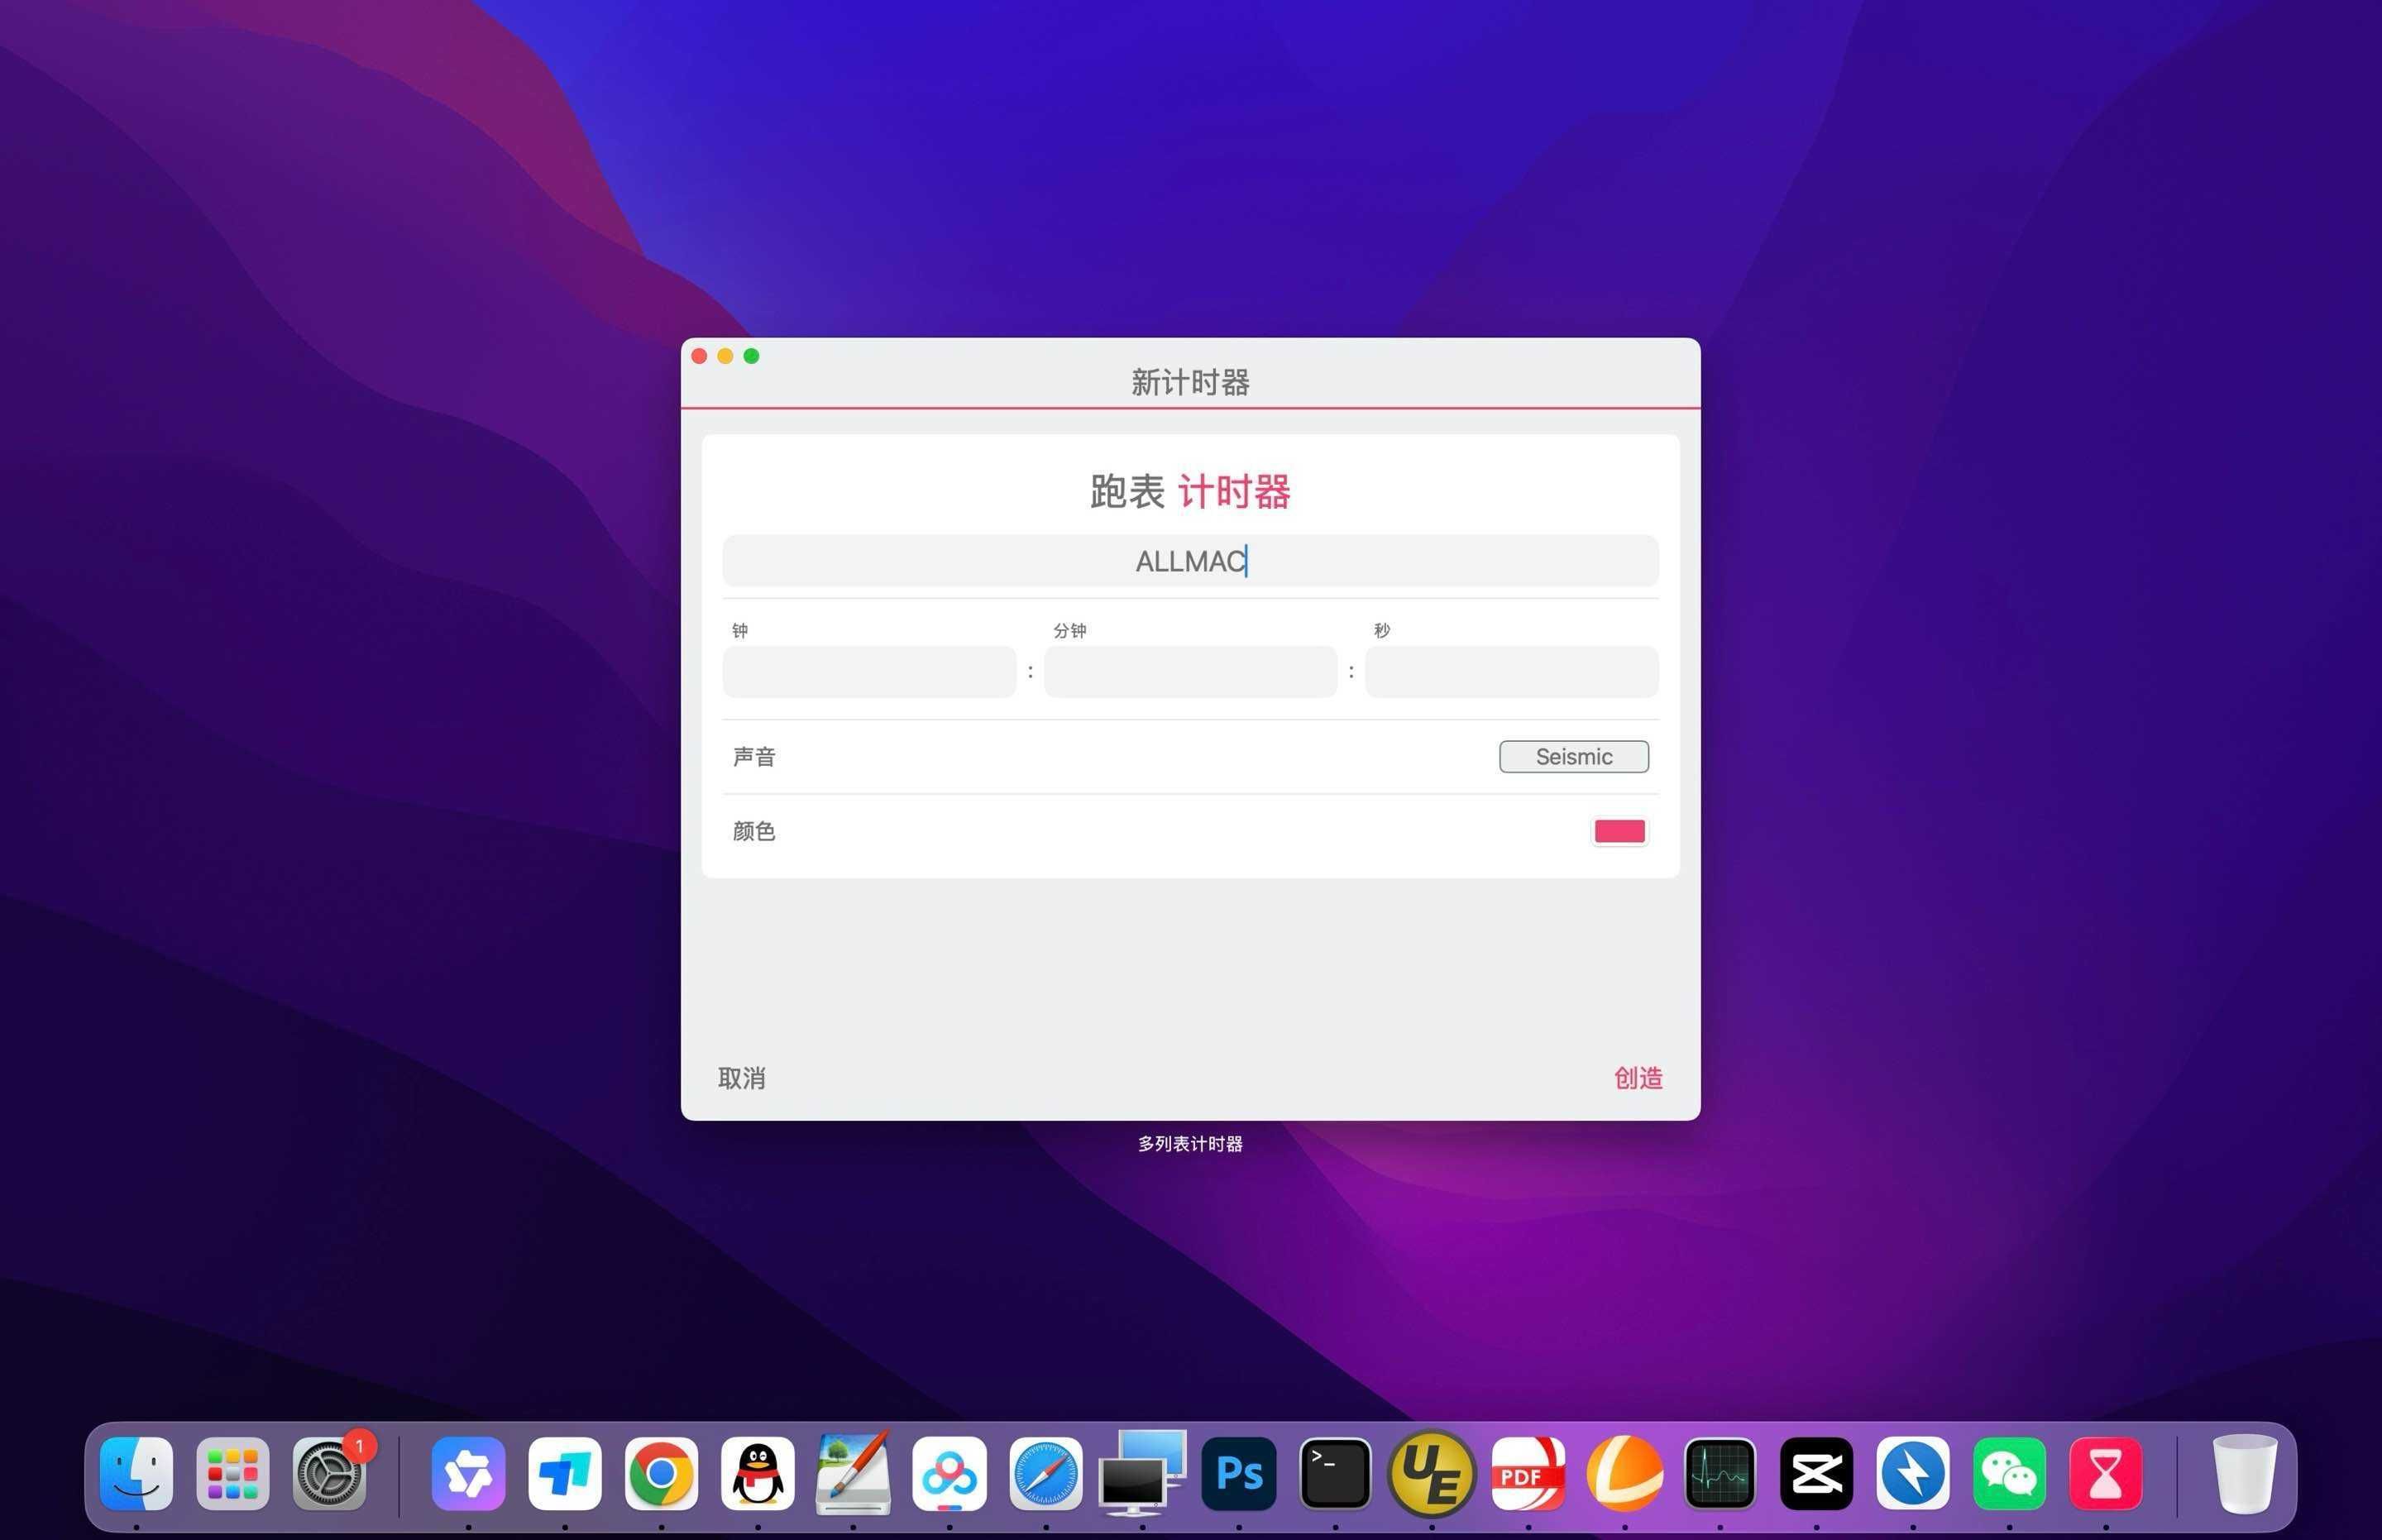Screen dimensions: 2382x1540
Task: Open Launchpad from the Dock
Action: (233, 1471)
